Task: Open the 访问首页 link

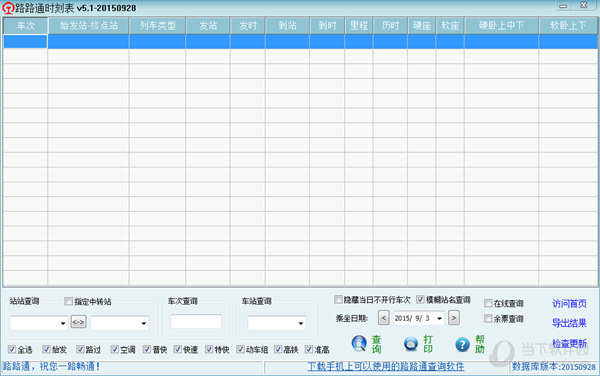Action: point(569,304)
